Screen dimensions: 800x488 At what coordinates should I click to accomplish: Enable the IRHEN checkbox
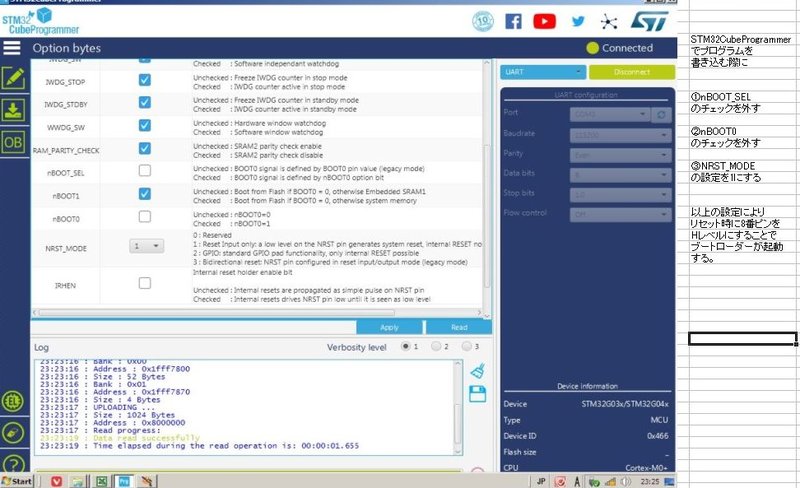[145, 284]
